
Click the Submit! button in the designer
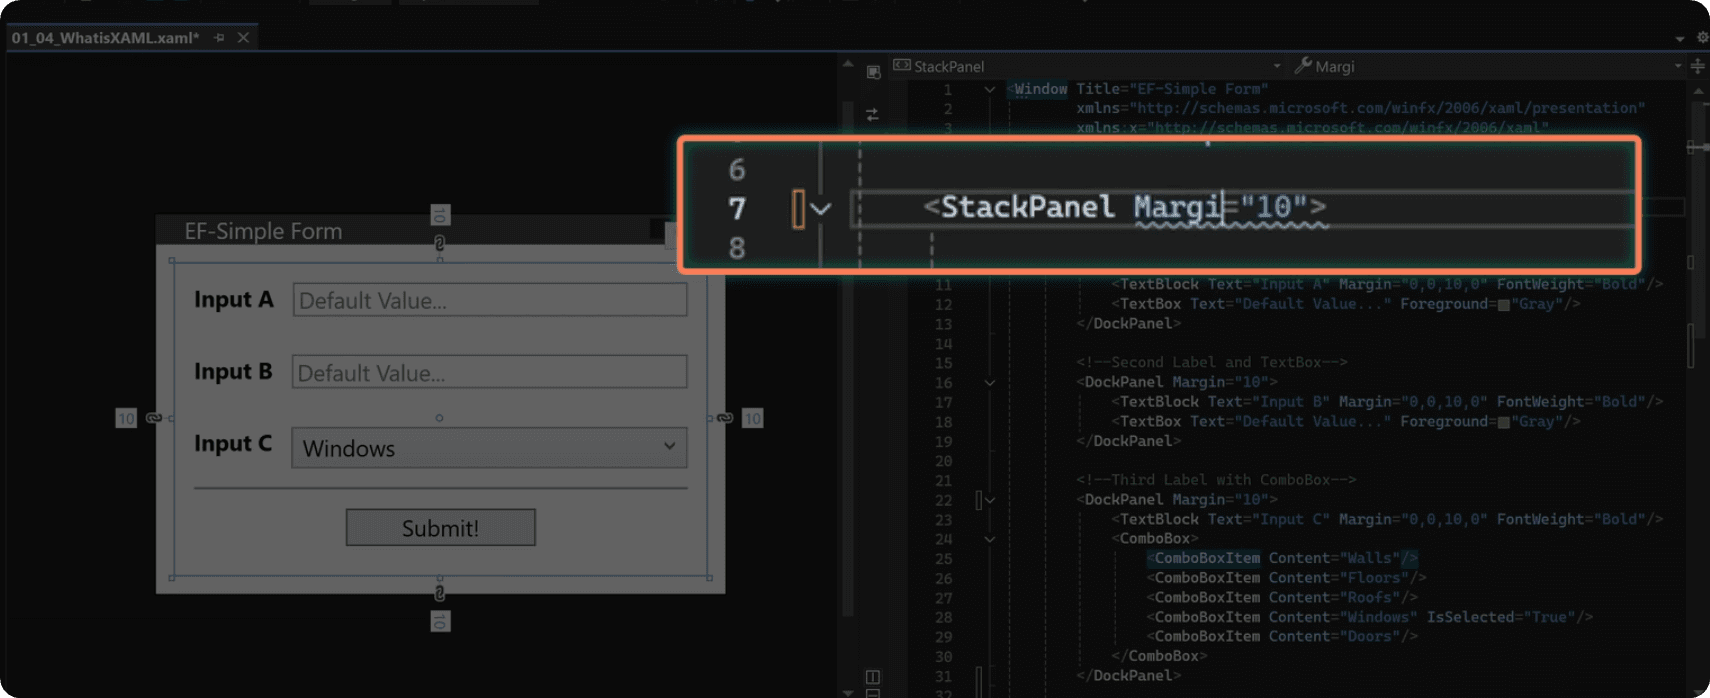[441, 528]
